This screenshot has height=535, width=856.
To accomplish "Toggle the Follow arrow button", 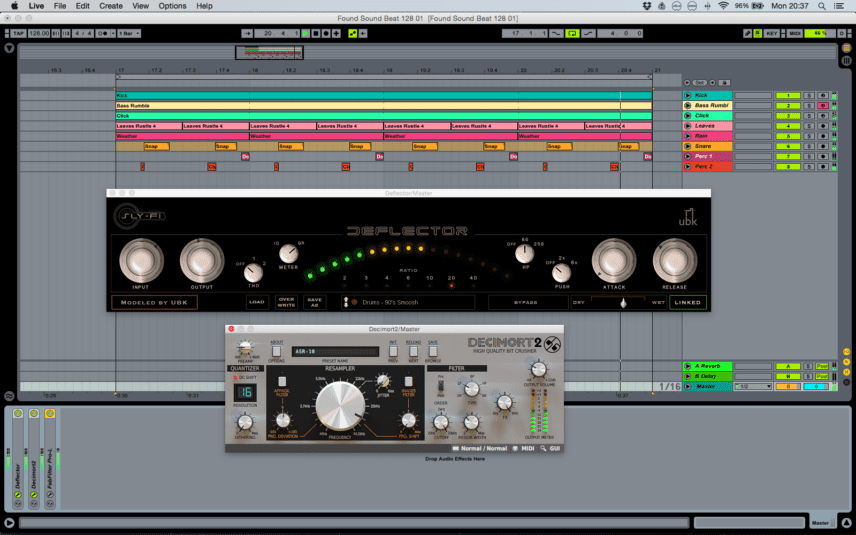I will (247, 33).
